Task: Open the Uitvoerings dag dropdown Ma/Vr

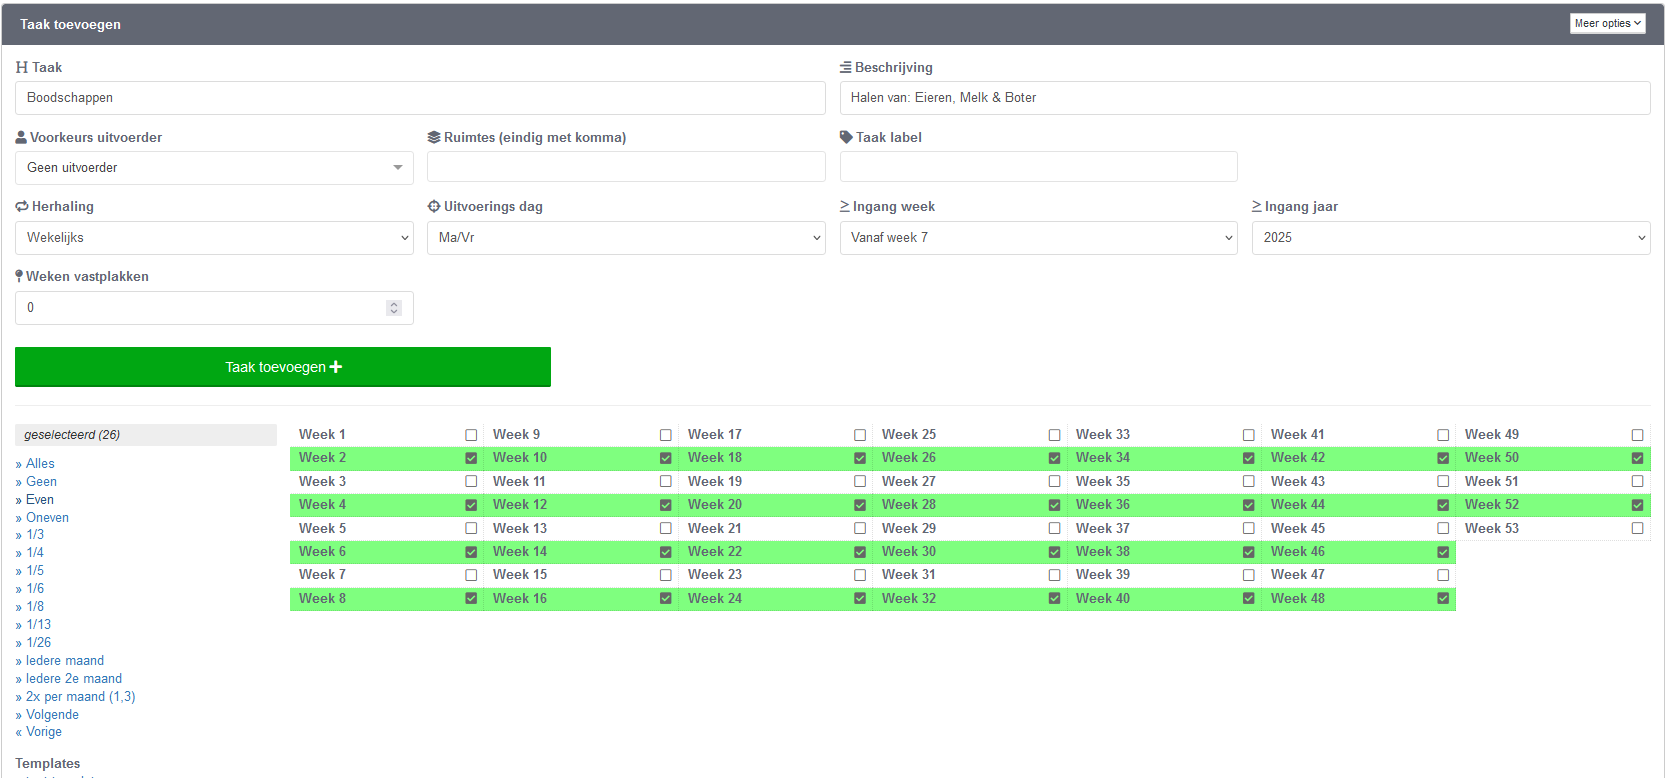Action: point(626,238)
